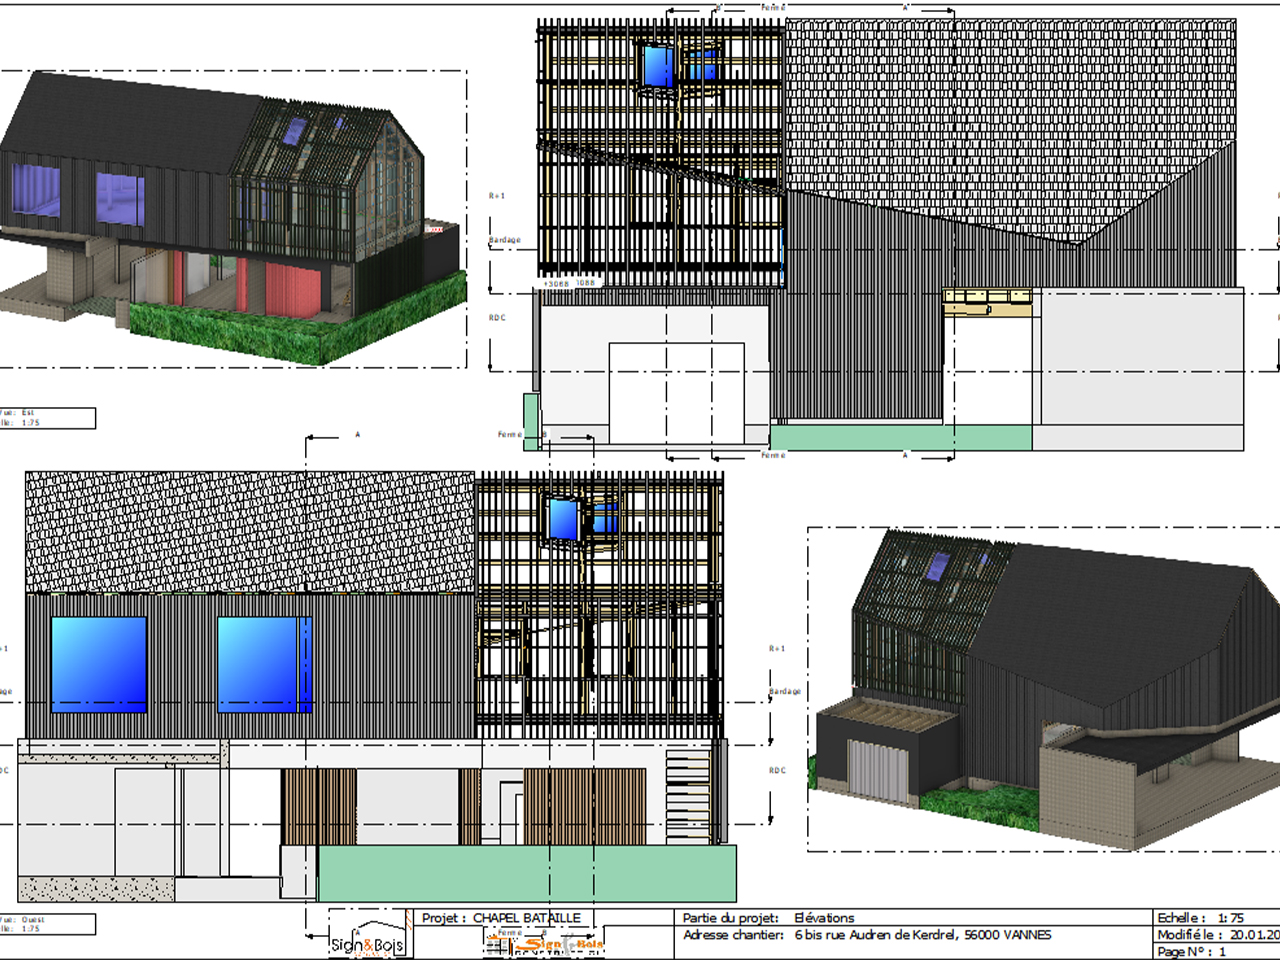Select the garage door in the upper elevation
The width and height of the screenshot is (1280, 960).
[x=677, y=392]
